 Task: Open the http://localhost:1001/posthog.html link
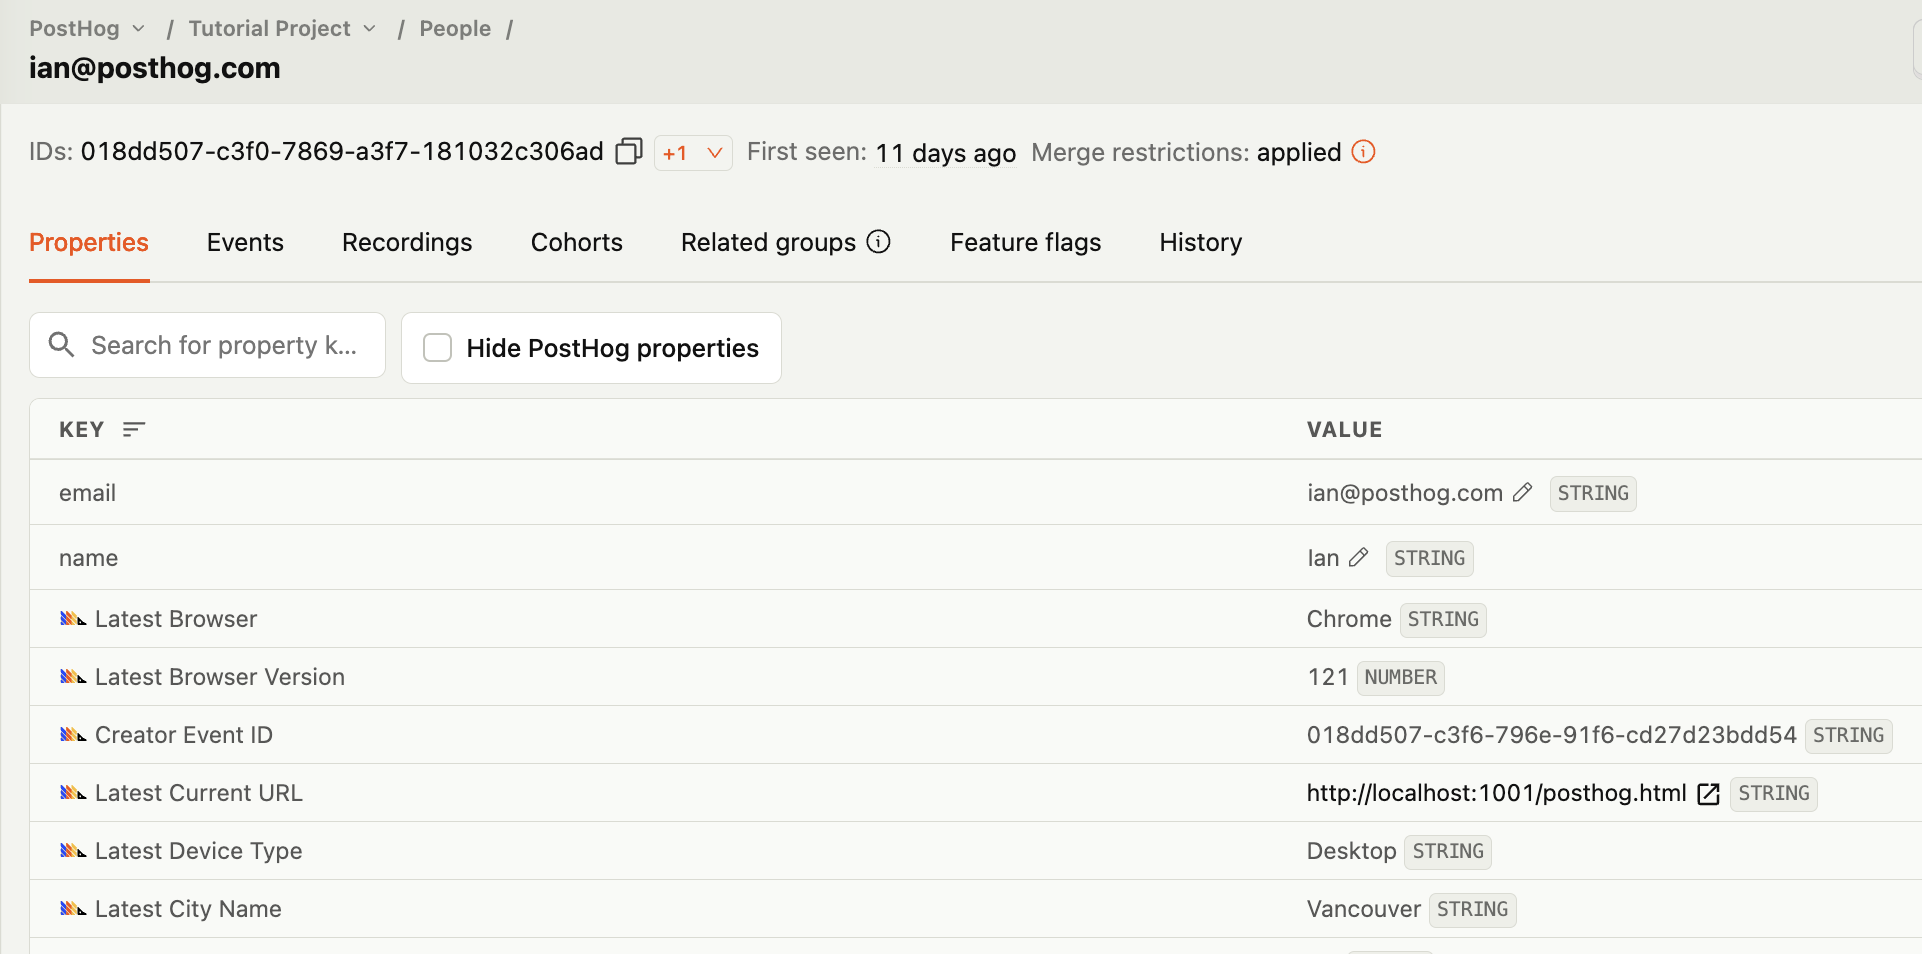1496,793
